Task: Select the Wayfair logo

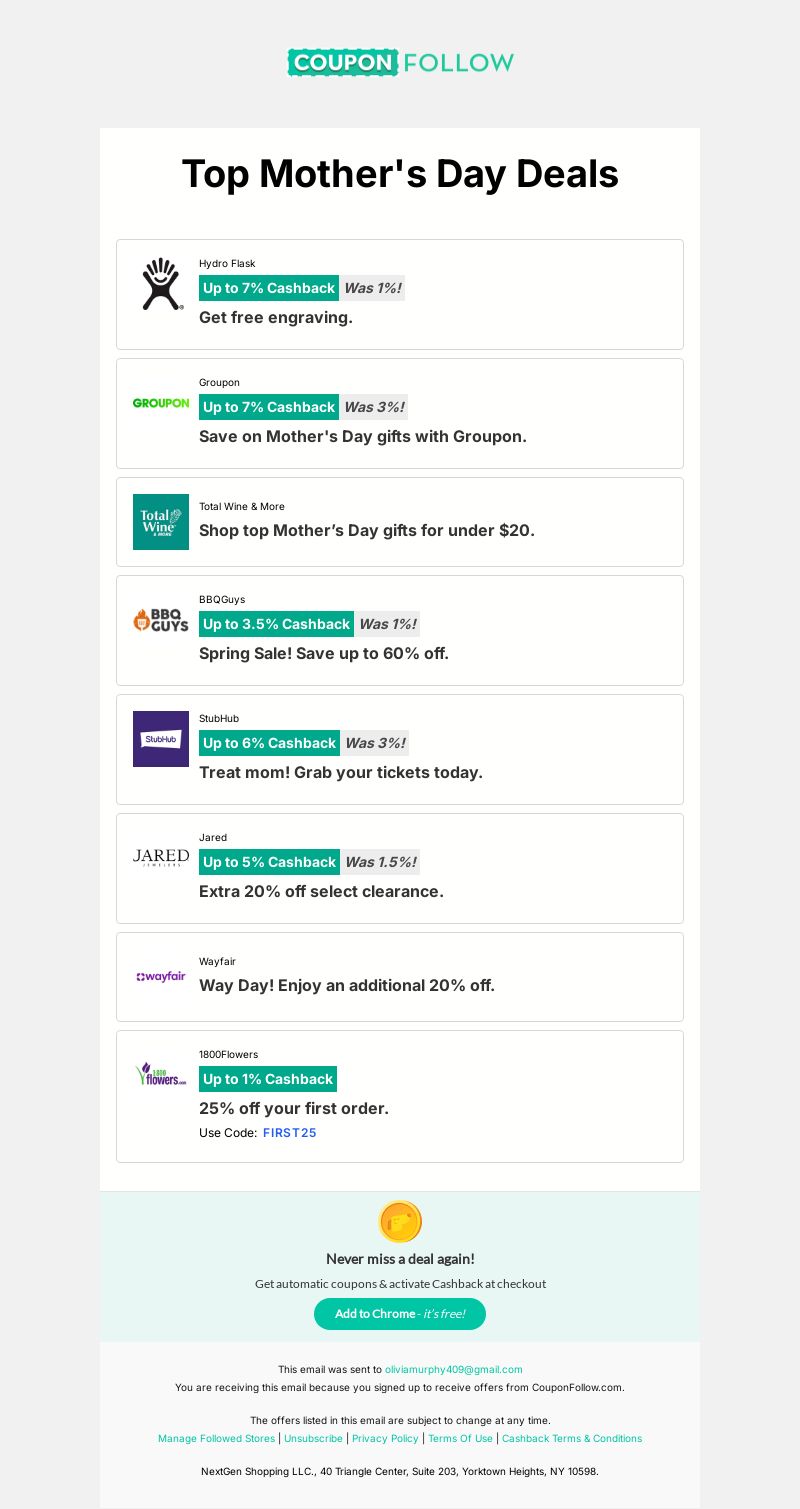Action: click(161, 977)
